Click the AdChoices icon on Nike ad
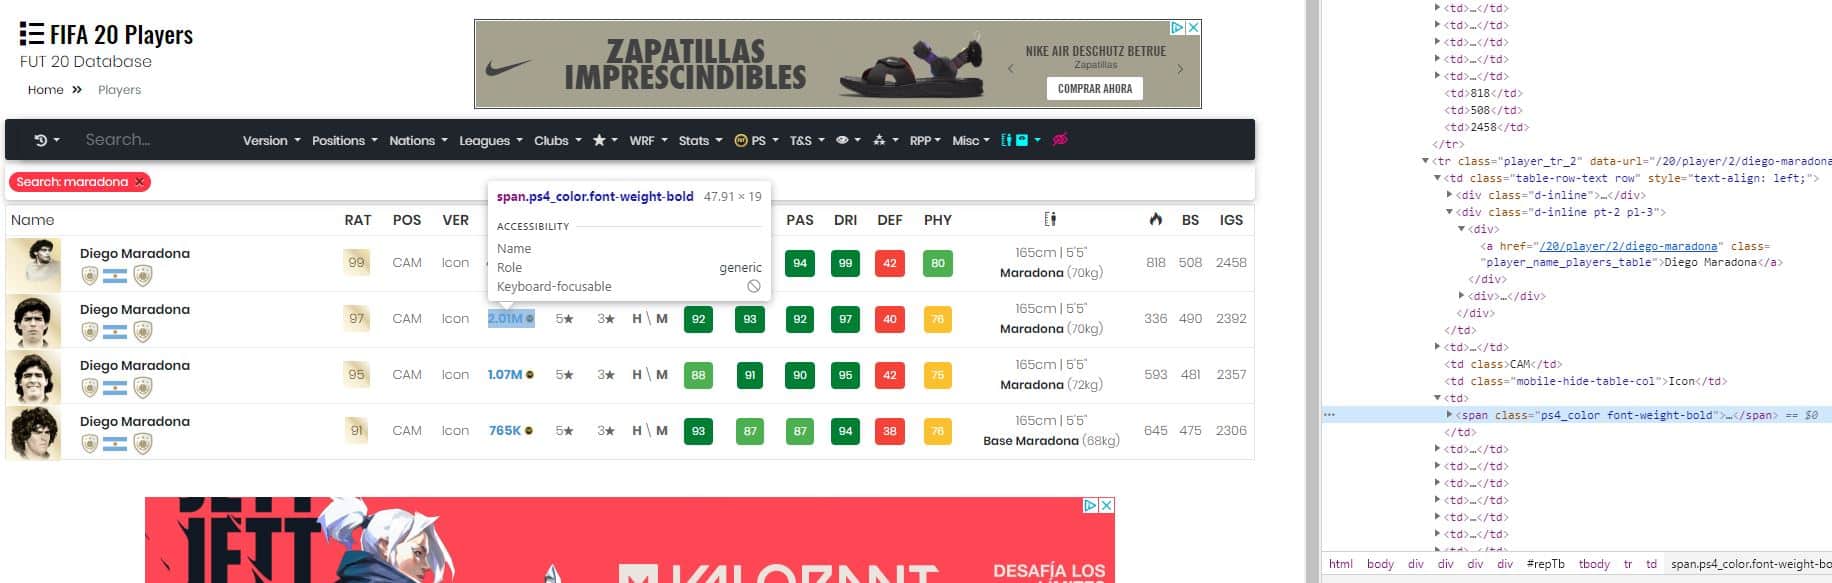This screenshot has height=583, width=1832. [1178, 28]
